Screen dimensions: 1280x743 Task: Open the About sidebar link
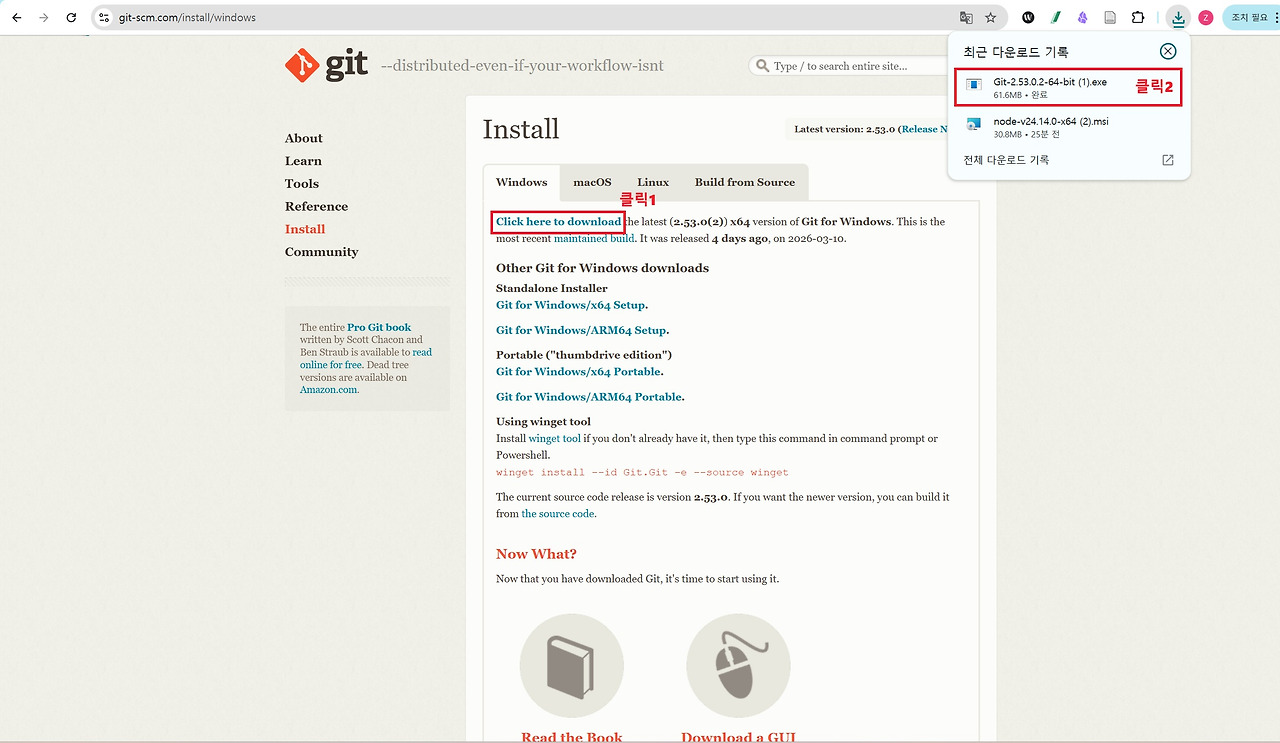pos(304,139)
